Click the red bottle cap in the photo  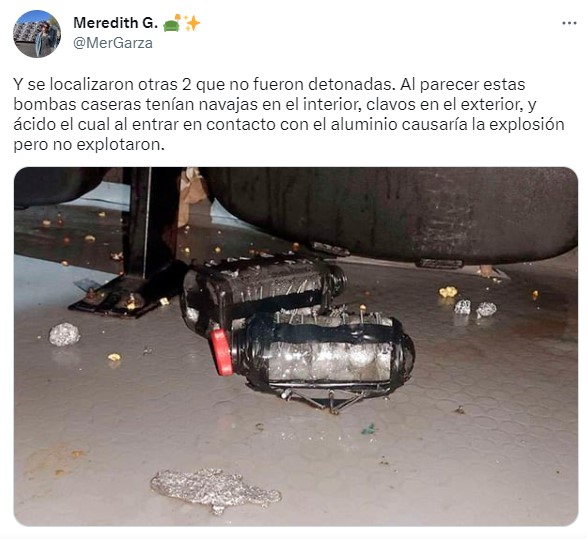point(221,351)
